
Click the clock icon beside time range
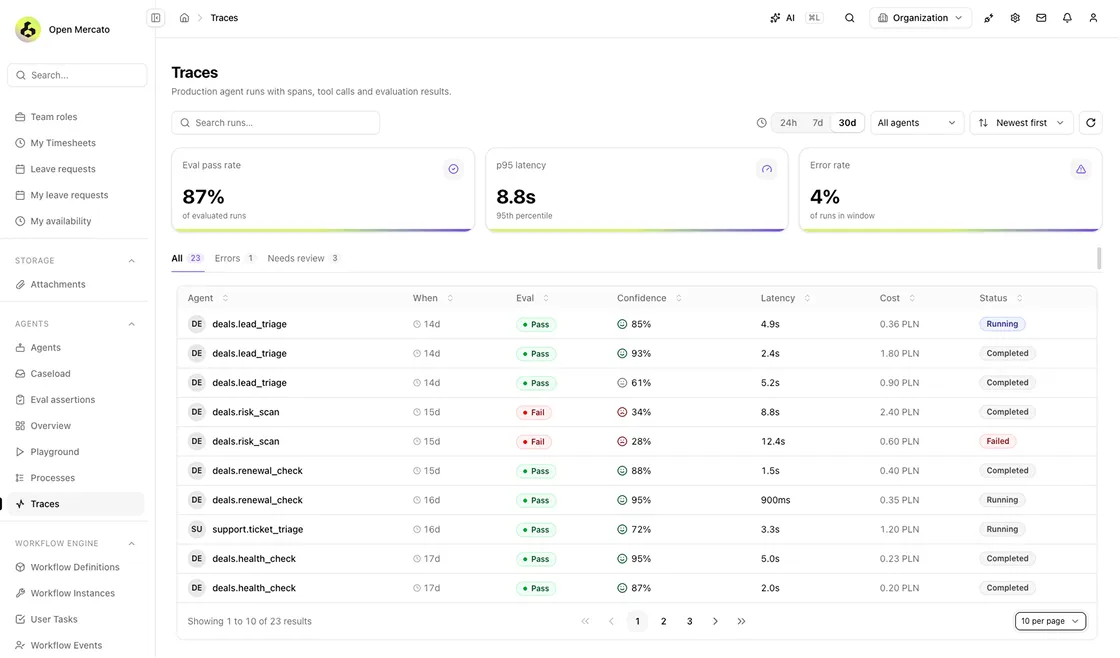pyautogui.click(x=761, y=123)
